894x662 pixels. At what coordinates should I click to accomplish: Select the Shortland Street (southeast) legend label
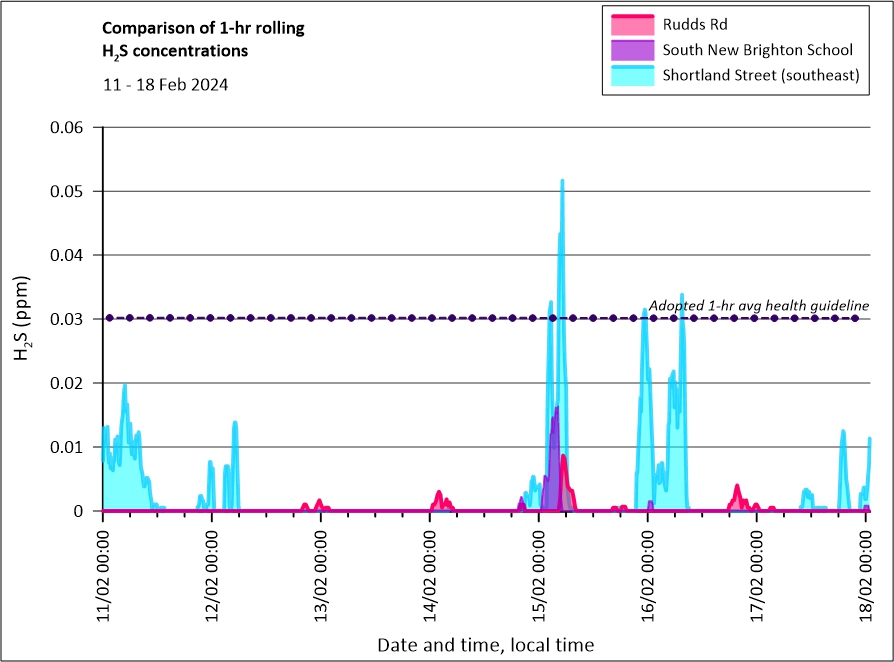(761, 76)
